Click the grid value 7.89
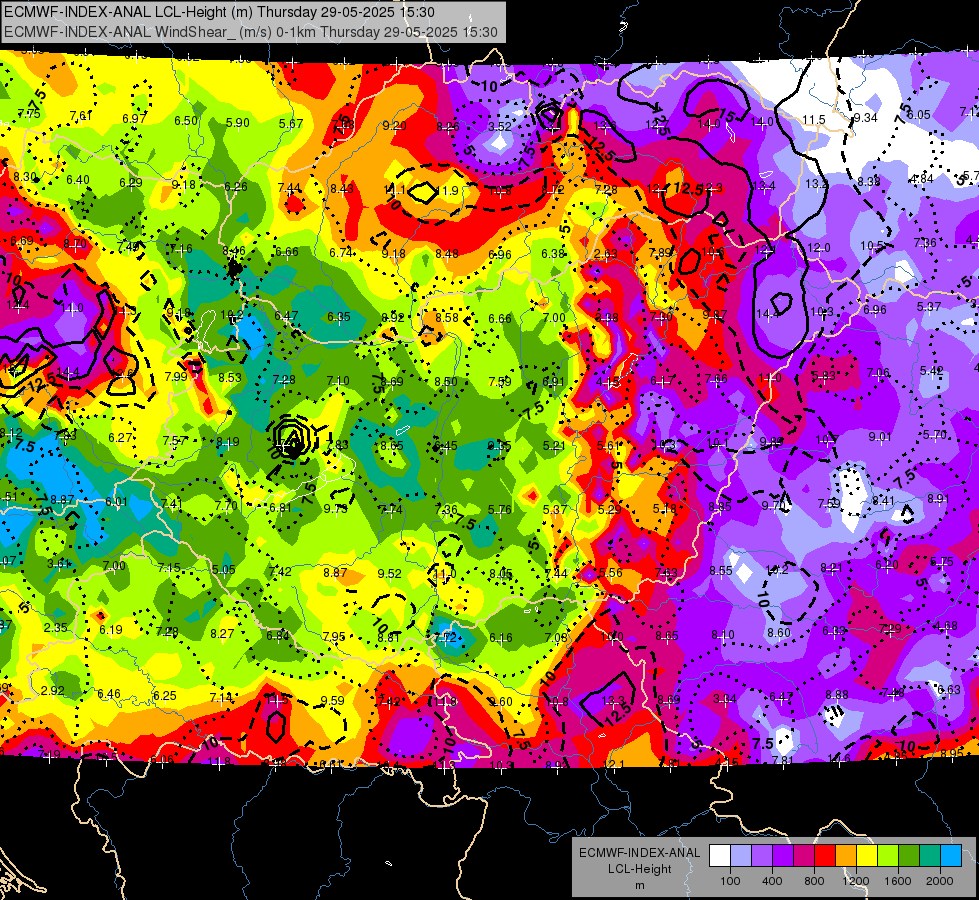 (x=661, y=252)
